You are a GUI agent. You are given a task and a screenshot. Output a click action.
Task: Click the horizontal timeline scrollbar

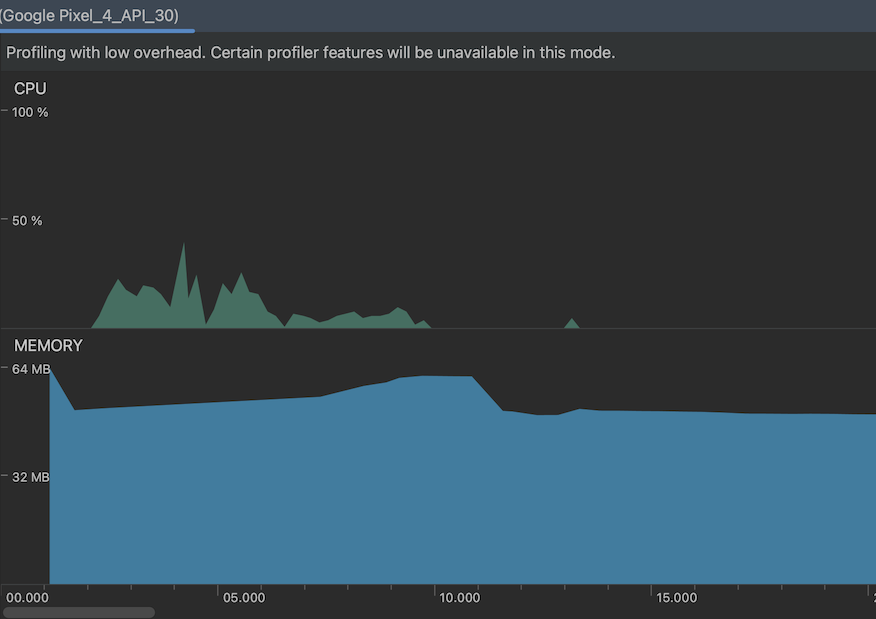(x=80, y=611)
